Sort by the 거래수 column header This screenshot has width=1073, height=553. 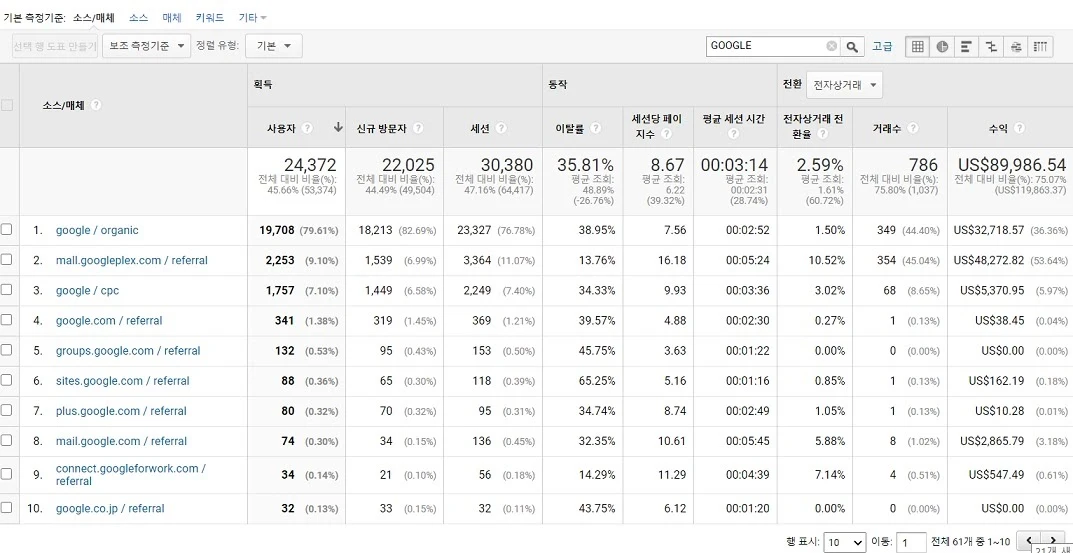888,128
